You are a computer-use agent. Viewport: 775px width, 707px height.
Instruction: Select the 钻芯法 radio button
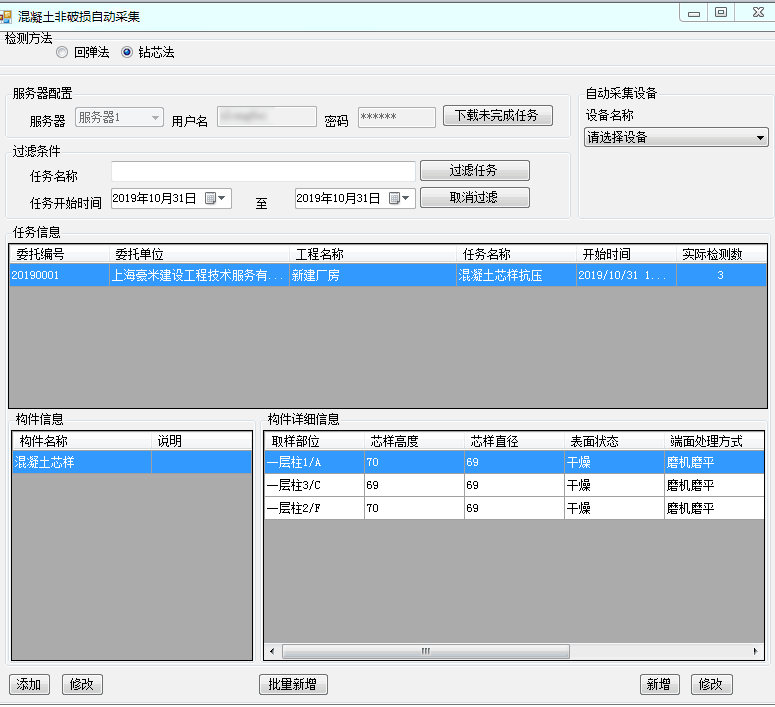[x=127, y=53]
